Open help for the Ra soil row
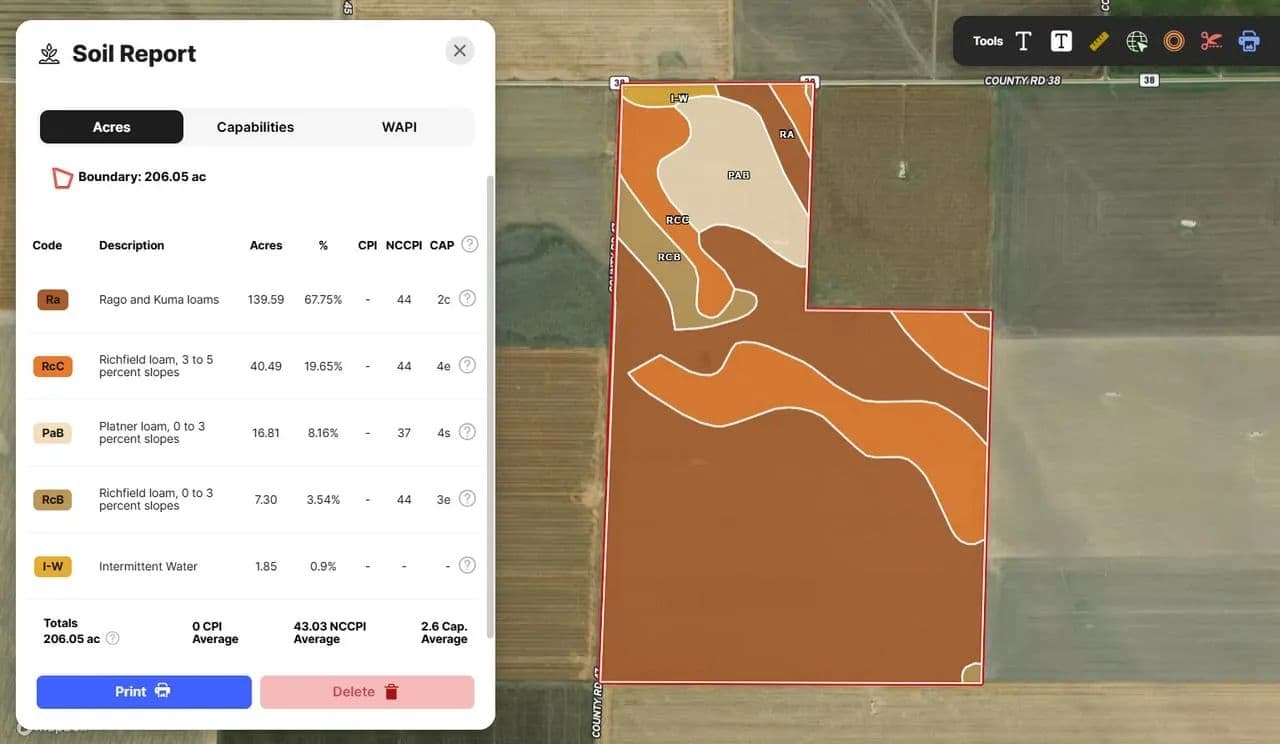Image resolution: width=1280 pixels, height=744 pixels. point(467,298)
